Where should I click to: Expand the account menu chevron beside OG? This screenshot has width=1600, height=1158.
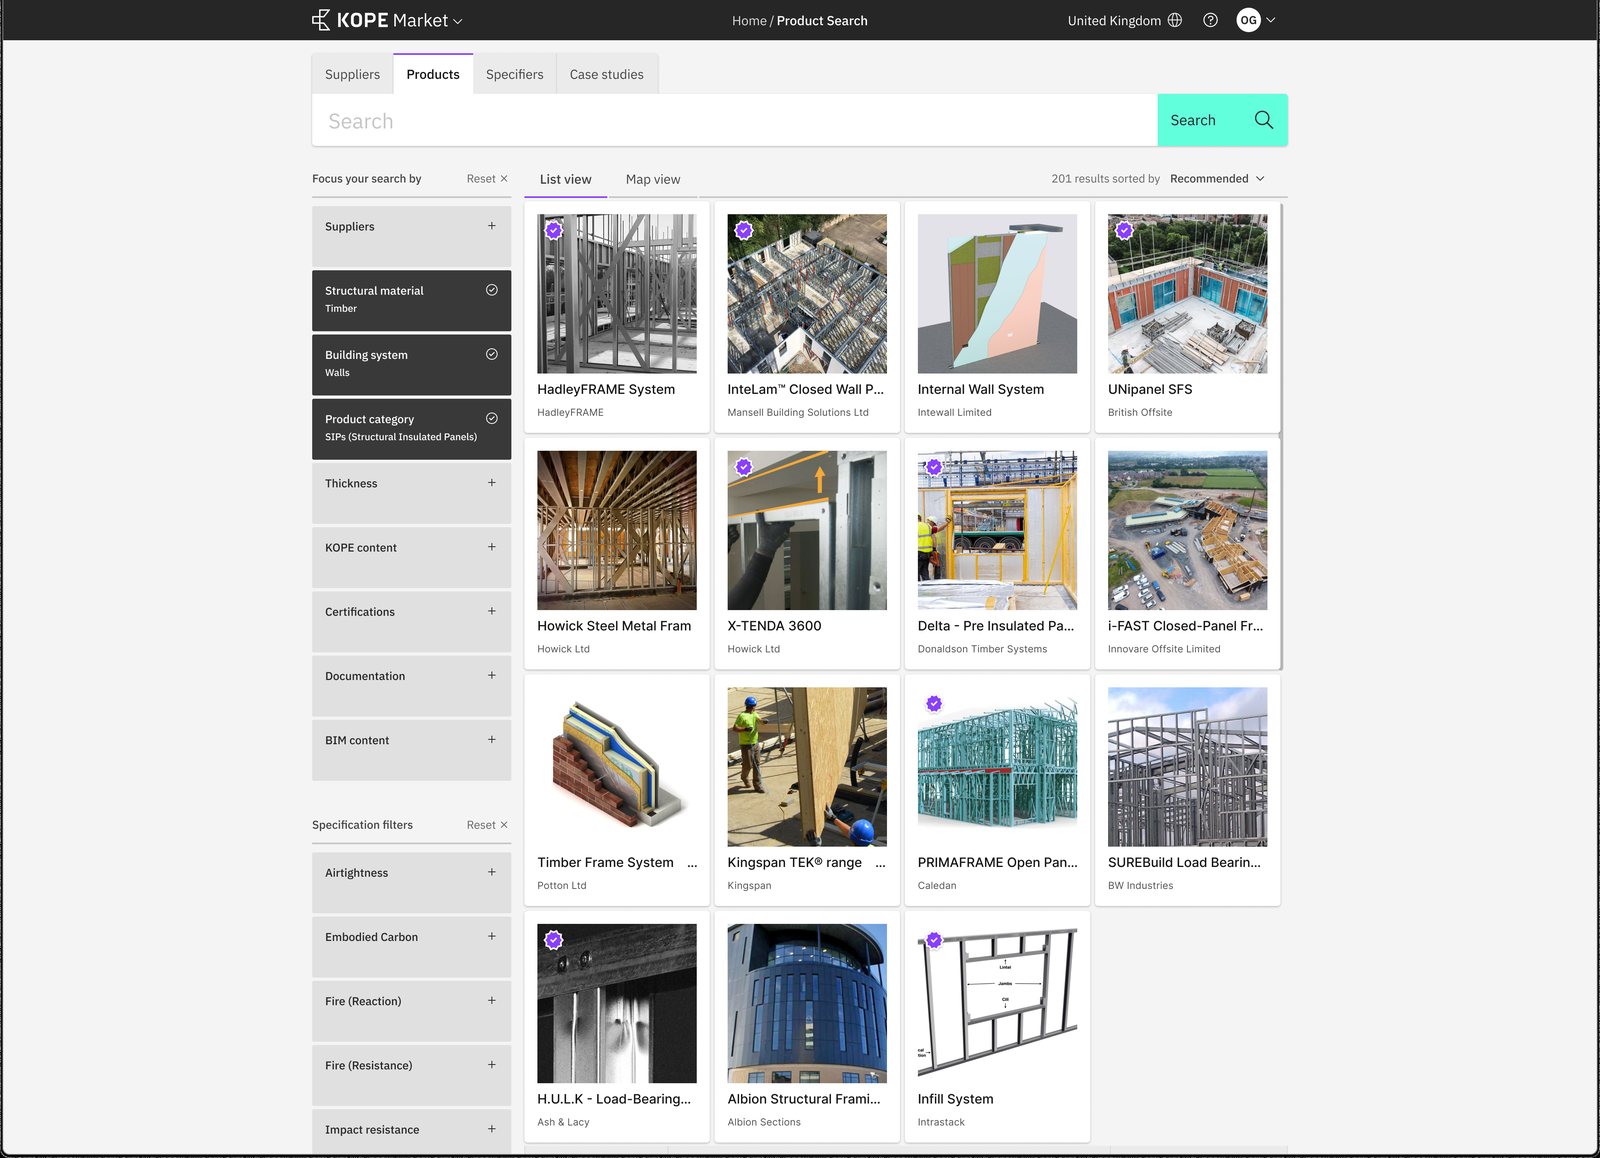[1271, 20]
